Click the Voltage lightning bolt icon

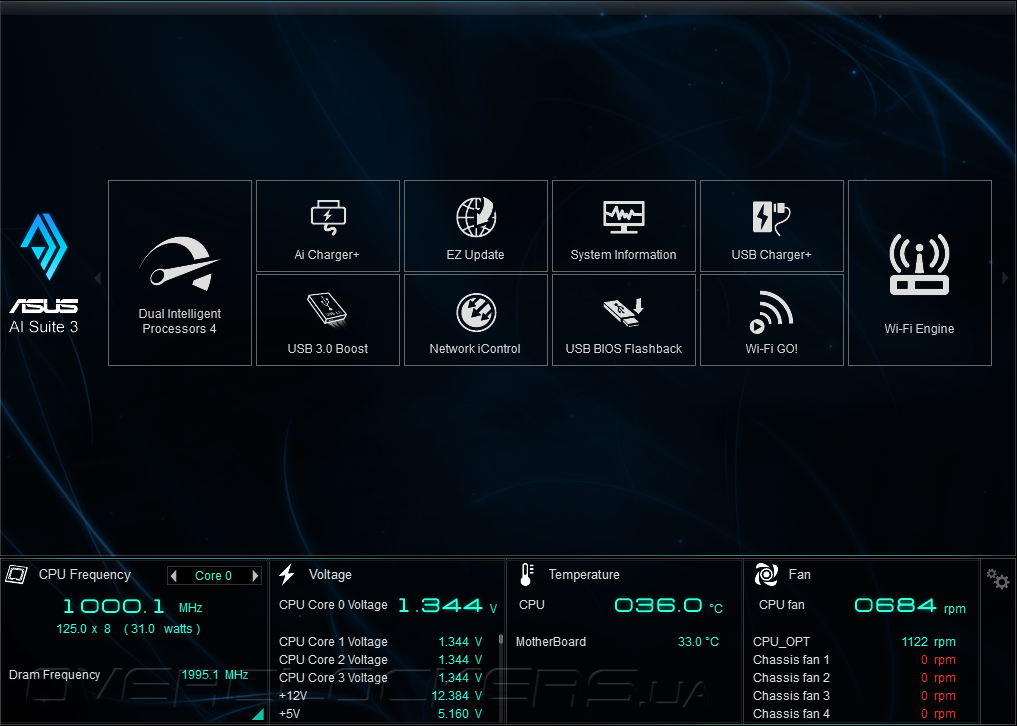click(x=287, y=574)
